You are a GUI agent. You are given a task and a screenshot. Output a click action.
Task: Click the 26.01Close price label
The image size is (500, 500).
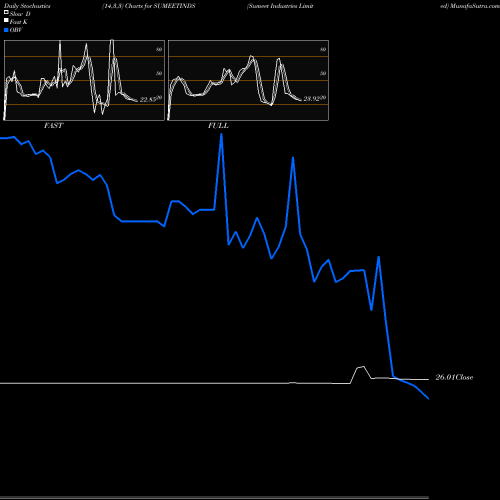[x=454, y=377]
